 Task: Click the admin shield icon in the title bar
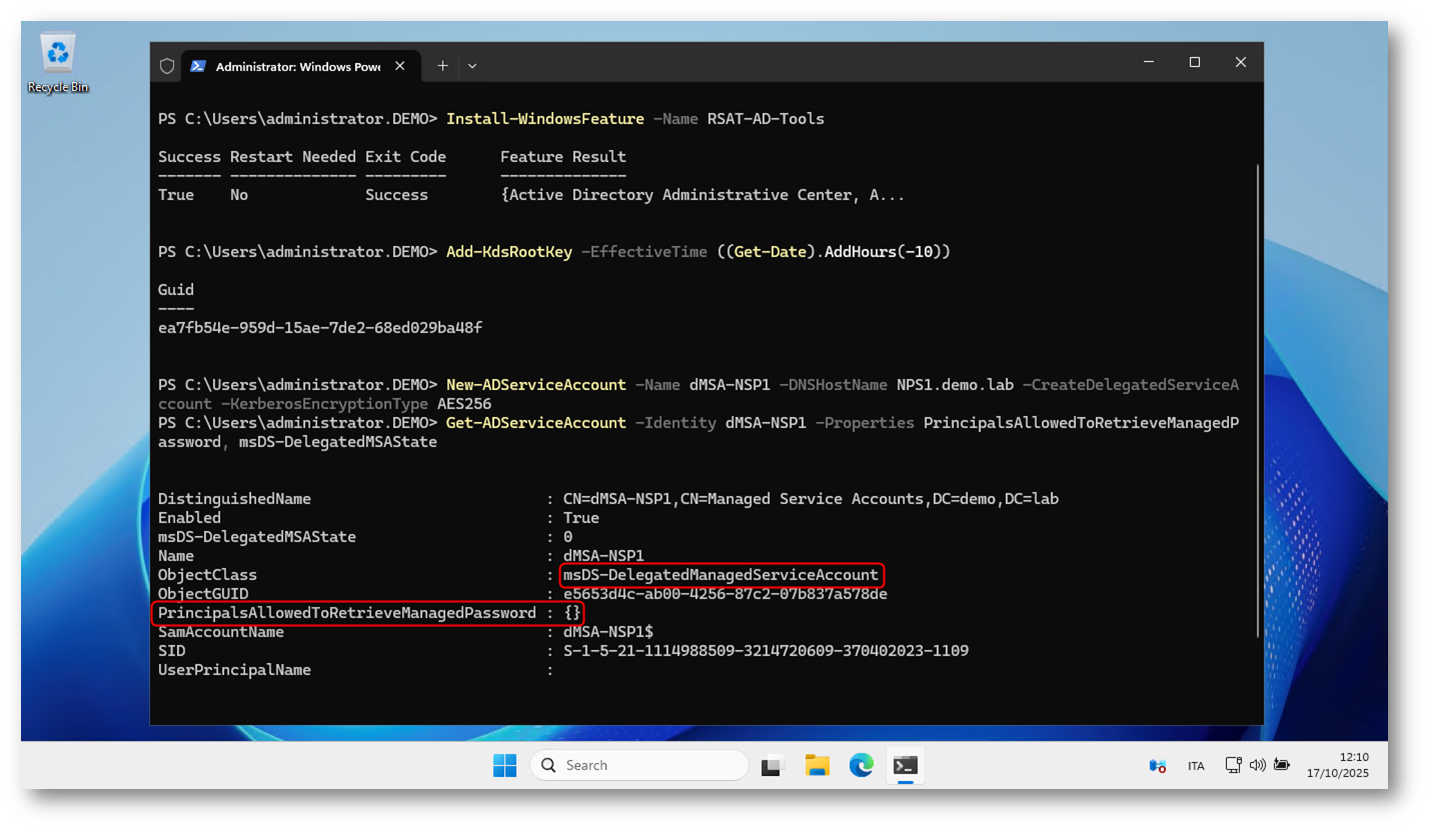(166, 66)
